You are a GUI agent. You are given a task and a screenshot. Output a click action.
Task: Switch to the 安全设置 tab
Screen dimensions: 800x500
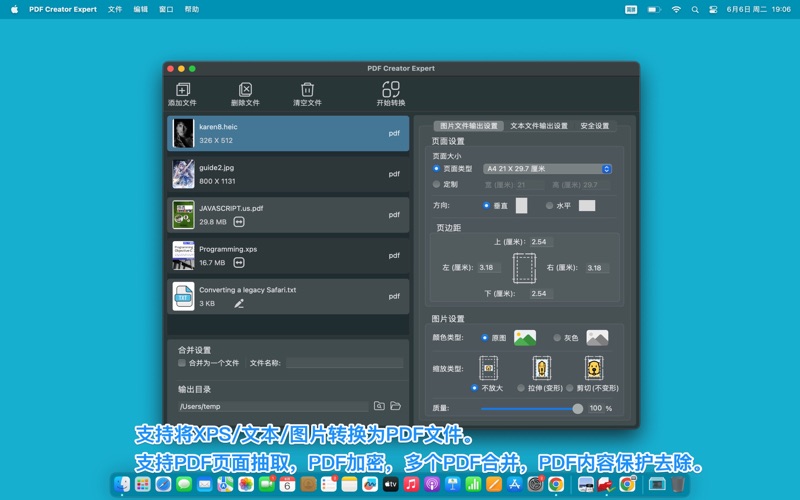tap(594, 126)
